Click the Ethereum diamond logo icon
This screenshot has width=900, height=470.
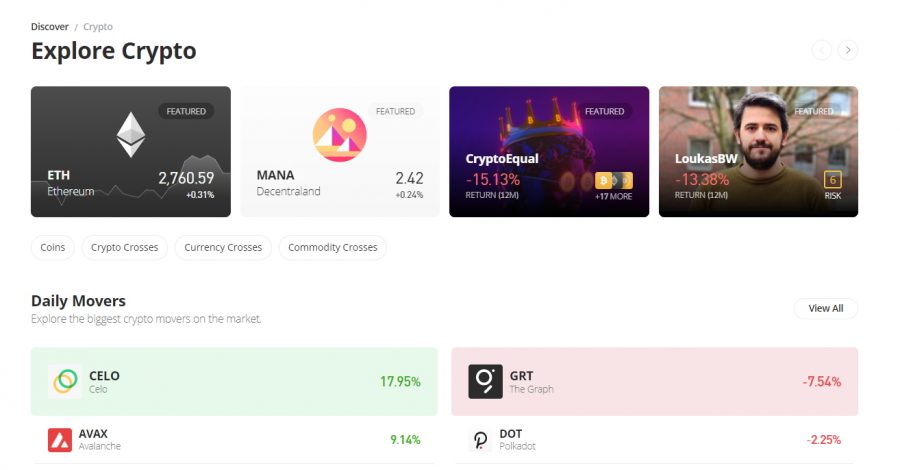(130, 135)
